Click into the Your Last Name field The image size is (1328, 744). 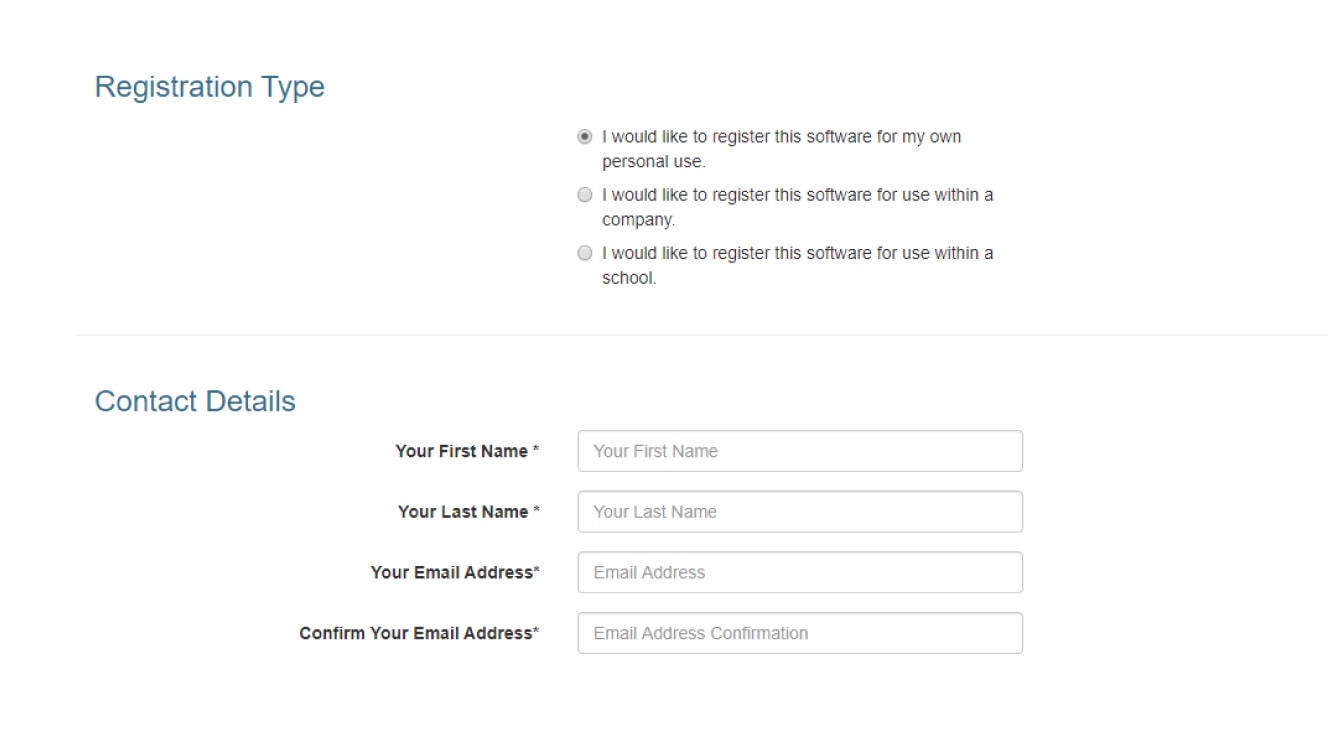[800, 512]
